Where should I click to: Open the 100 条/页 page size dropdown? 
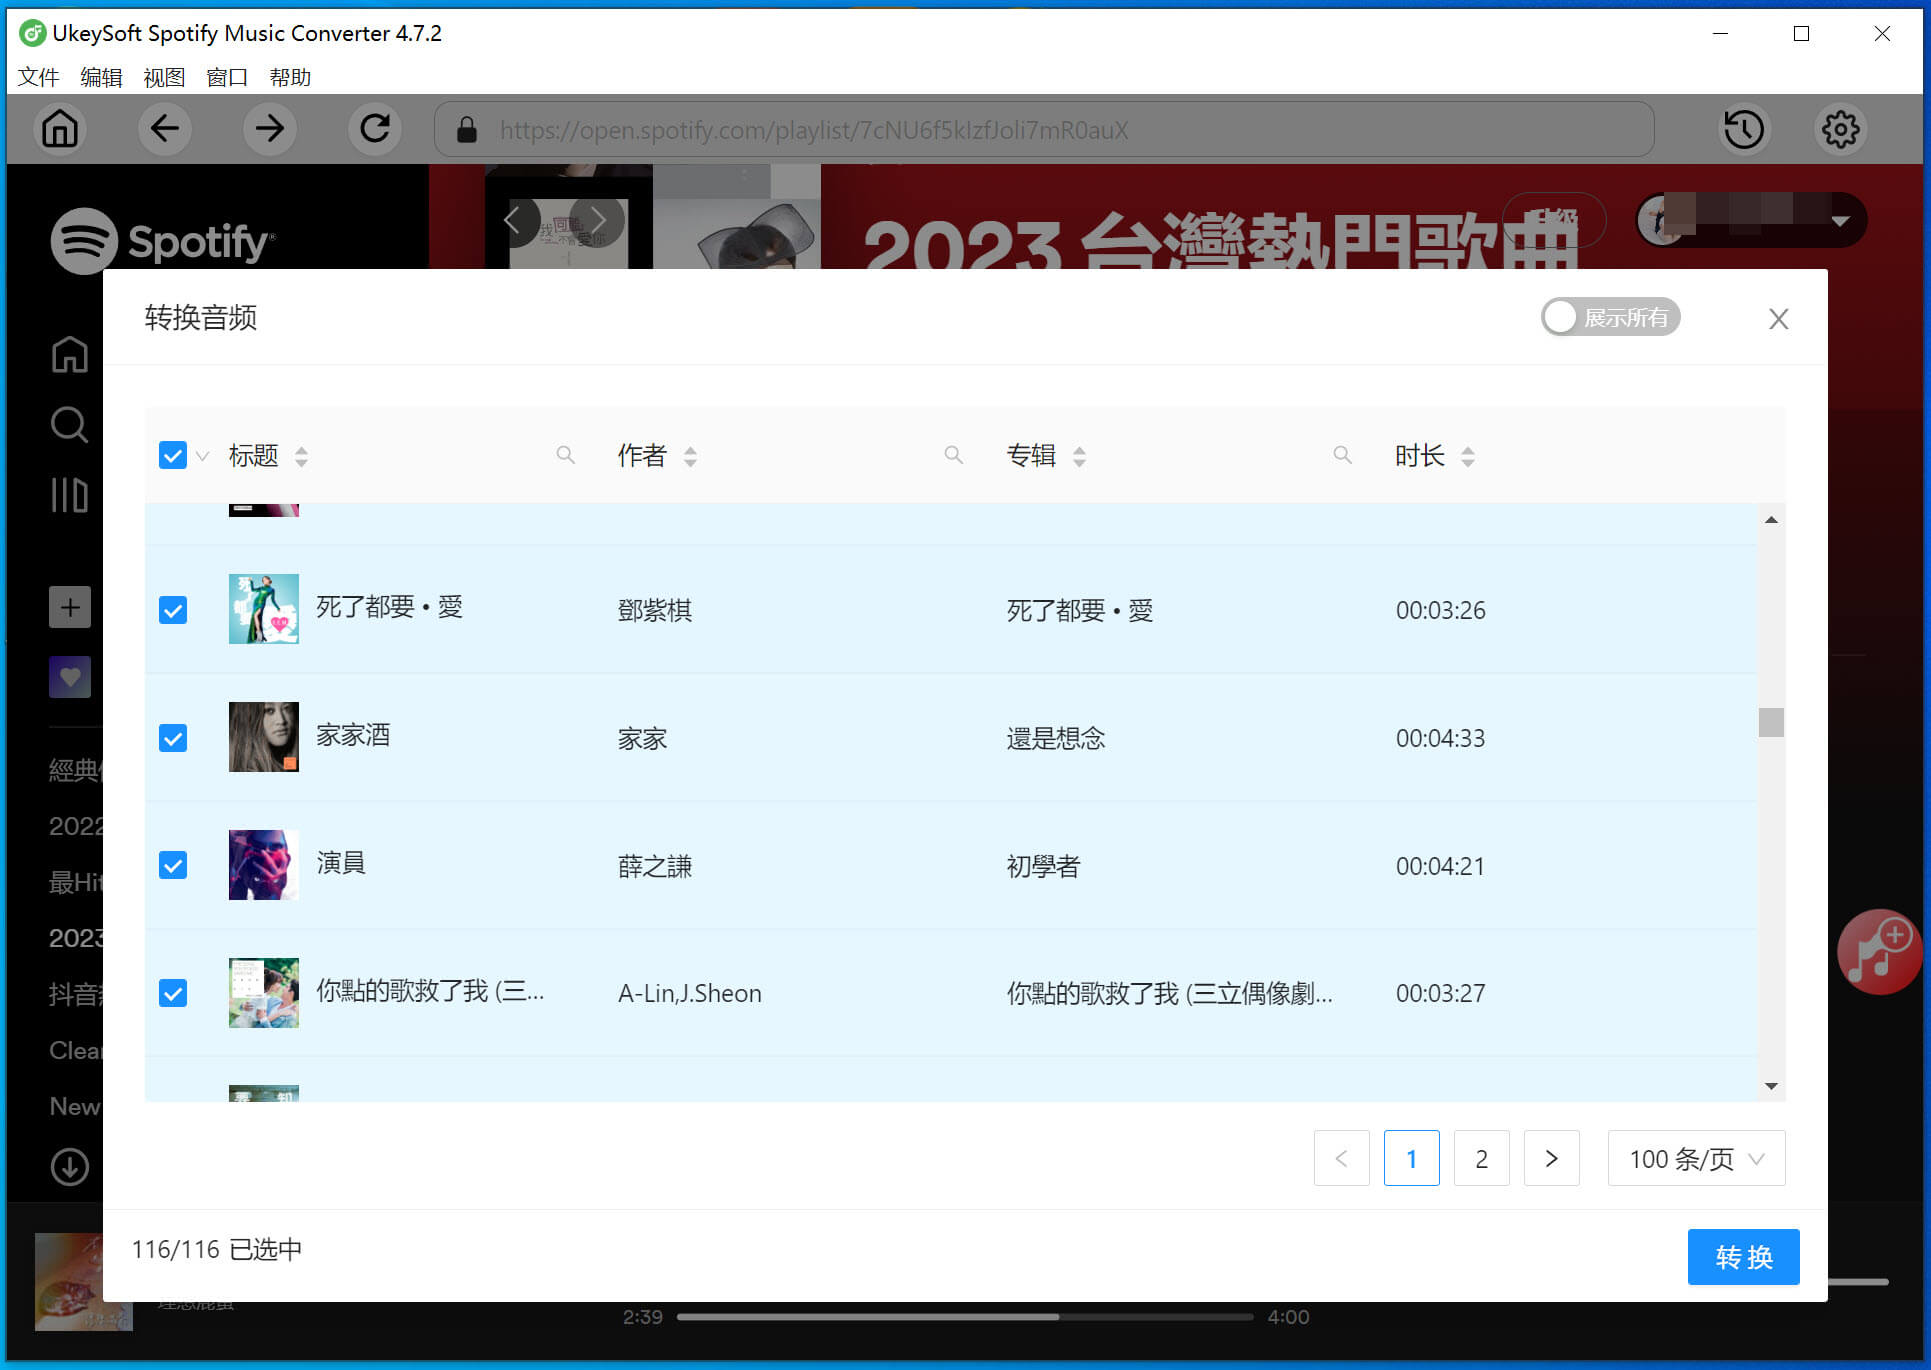coord(1696,1158)
